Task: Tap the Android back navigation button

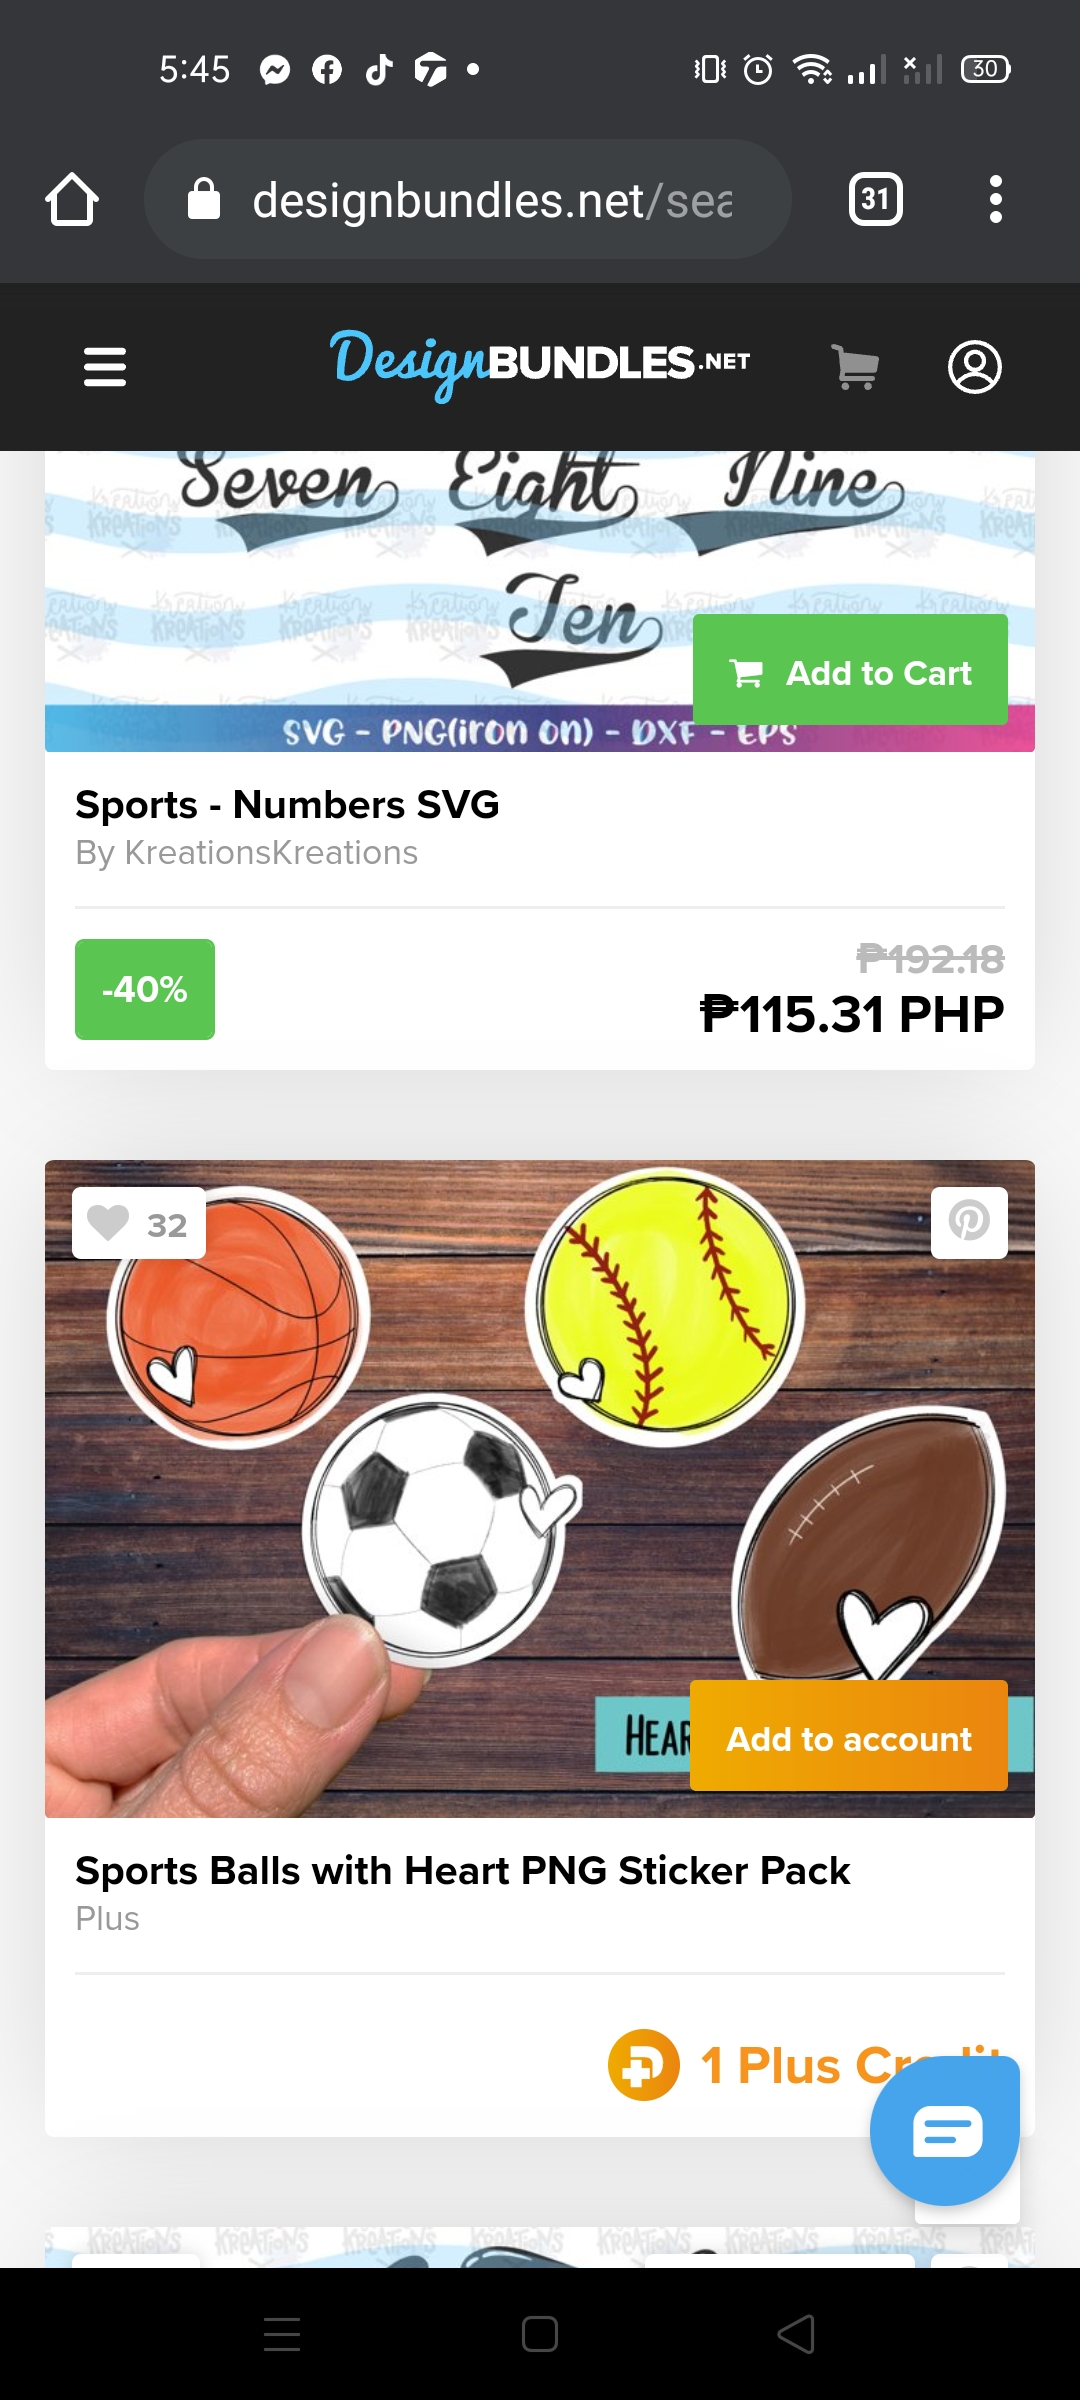Action: (796, 2335)
